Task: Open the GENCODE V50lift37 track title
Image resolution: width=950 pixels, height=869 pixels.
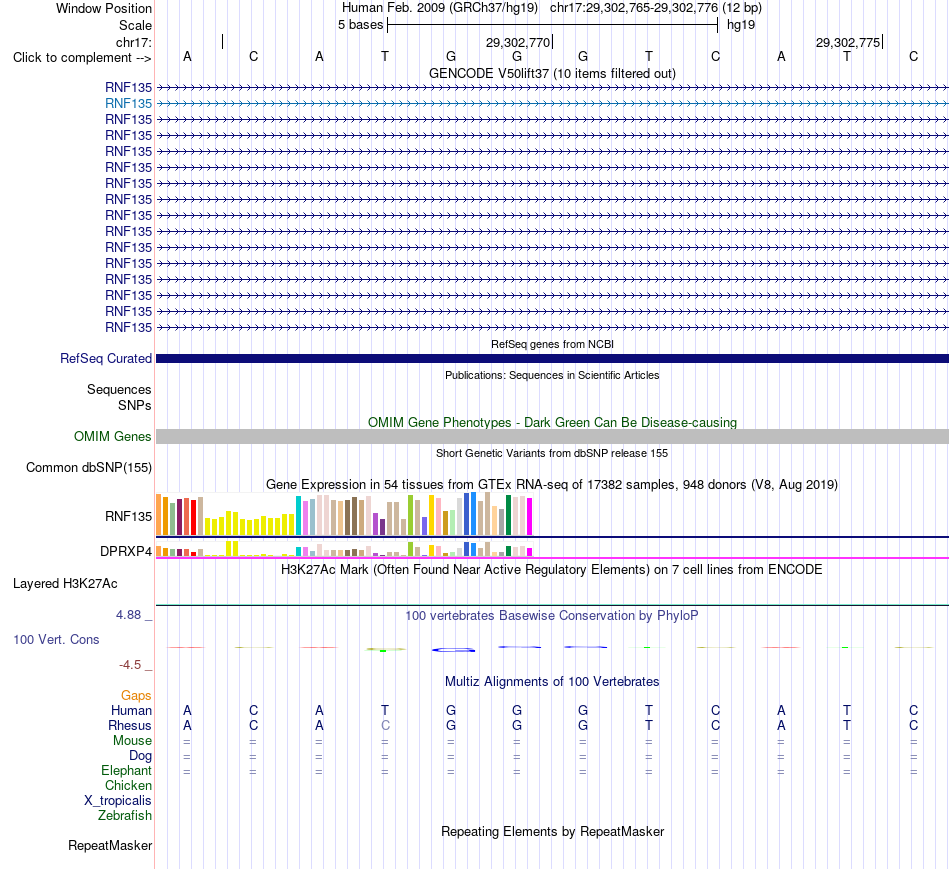Action: coord(552,73)
